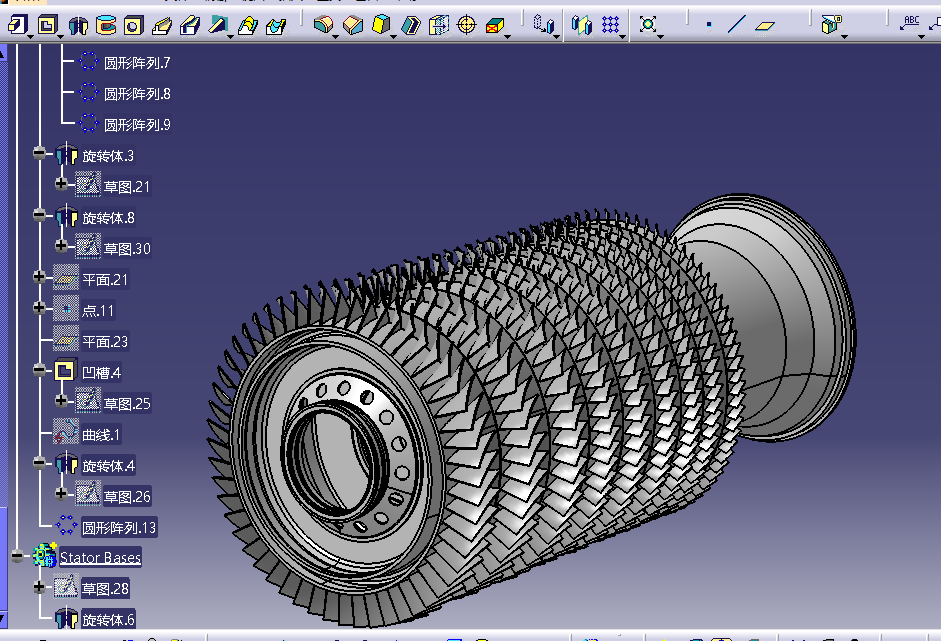Expand the 草图.26 tree node
This screenshot has width=941, height=641.
pyautogui.click(x=61, y=493)
